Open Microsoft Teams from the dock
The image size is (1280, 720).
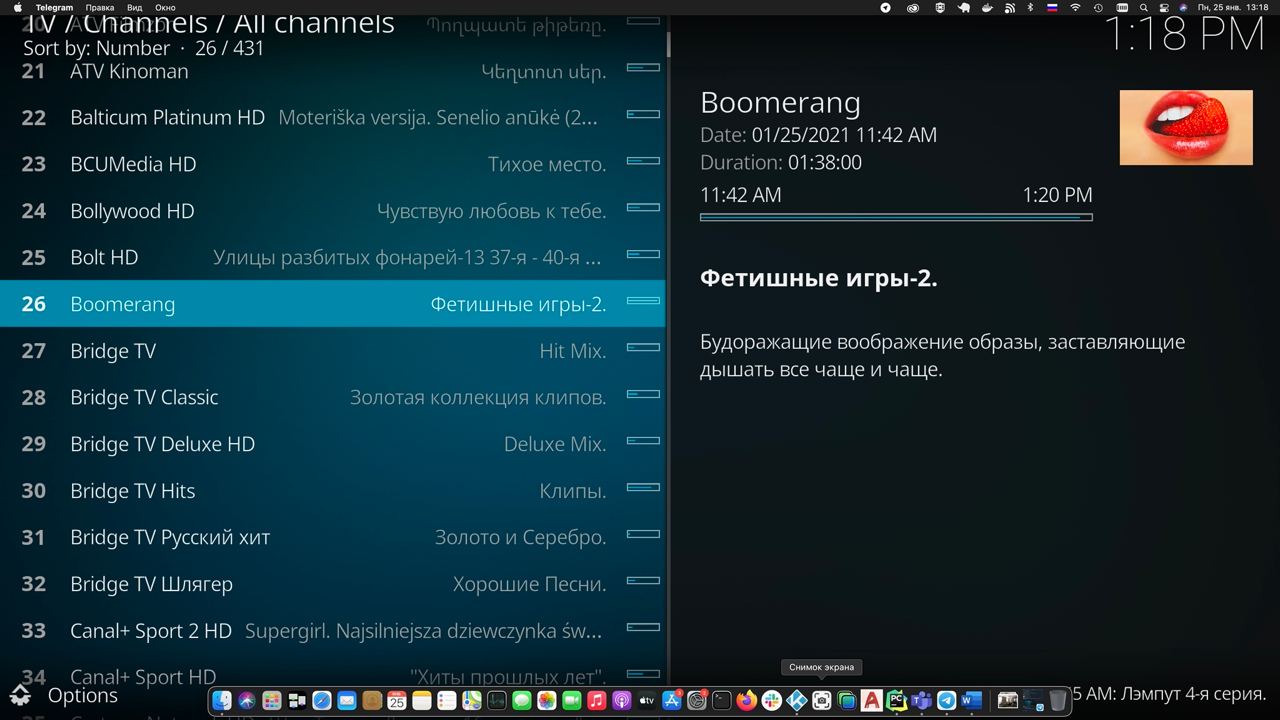[920, 701]
